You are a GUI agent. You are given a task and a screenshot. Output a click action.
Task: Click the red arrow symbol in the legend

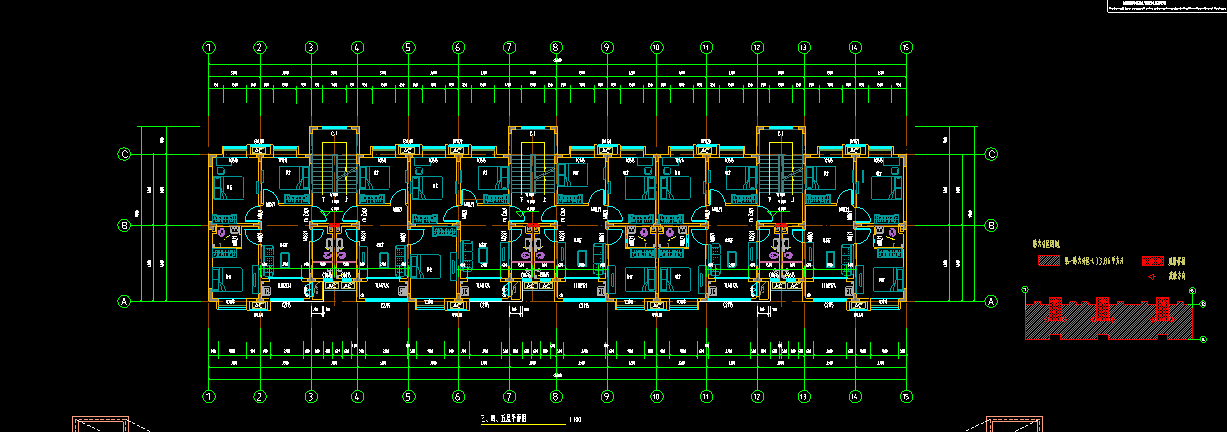point(1151,275)
